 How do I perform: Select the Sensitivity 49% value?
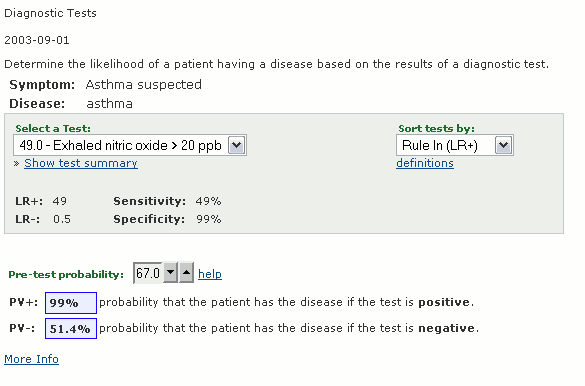point(208,201)
